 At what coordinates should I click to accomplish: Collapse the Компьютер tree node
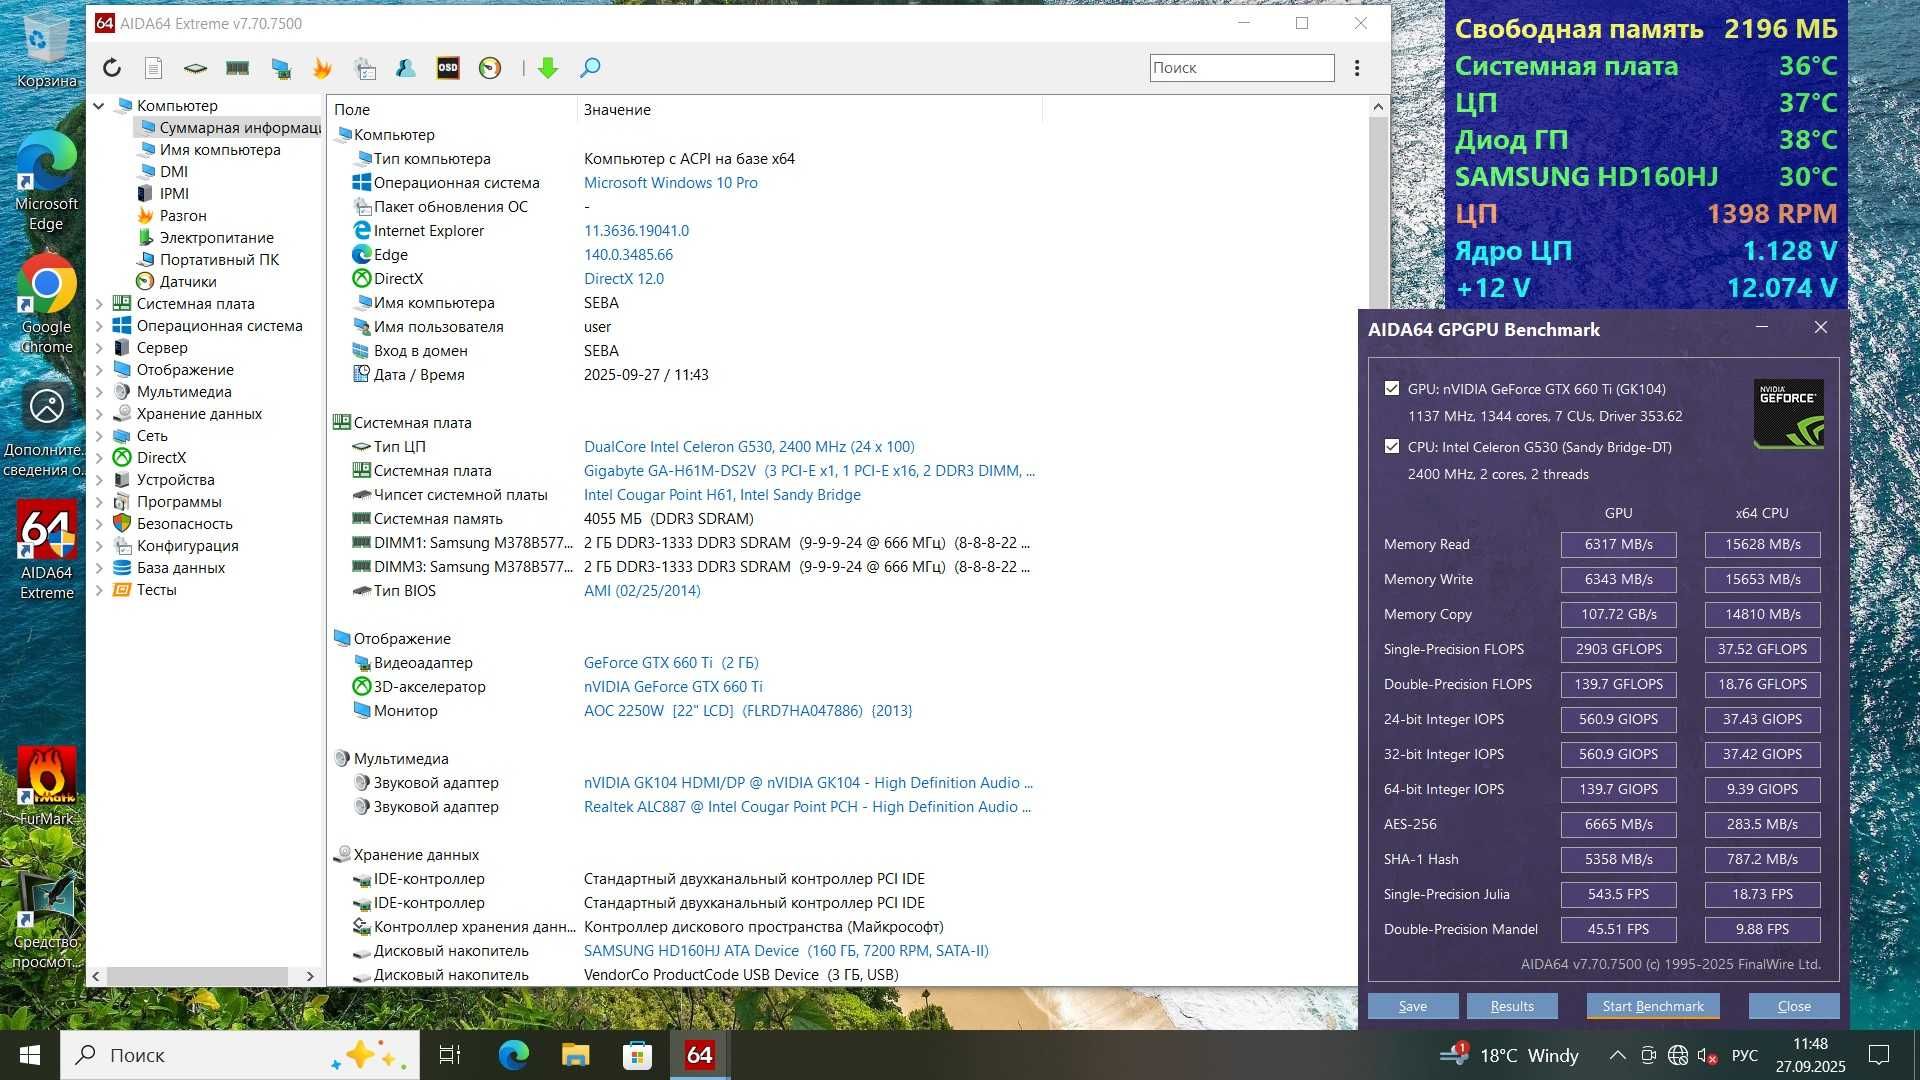pyautogui.click(x=99, y=105)
